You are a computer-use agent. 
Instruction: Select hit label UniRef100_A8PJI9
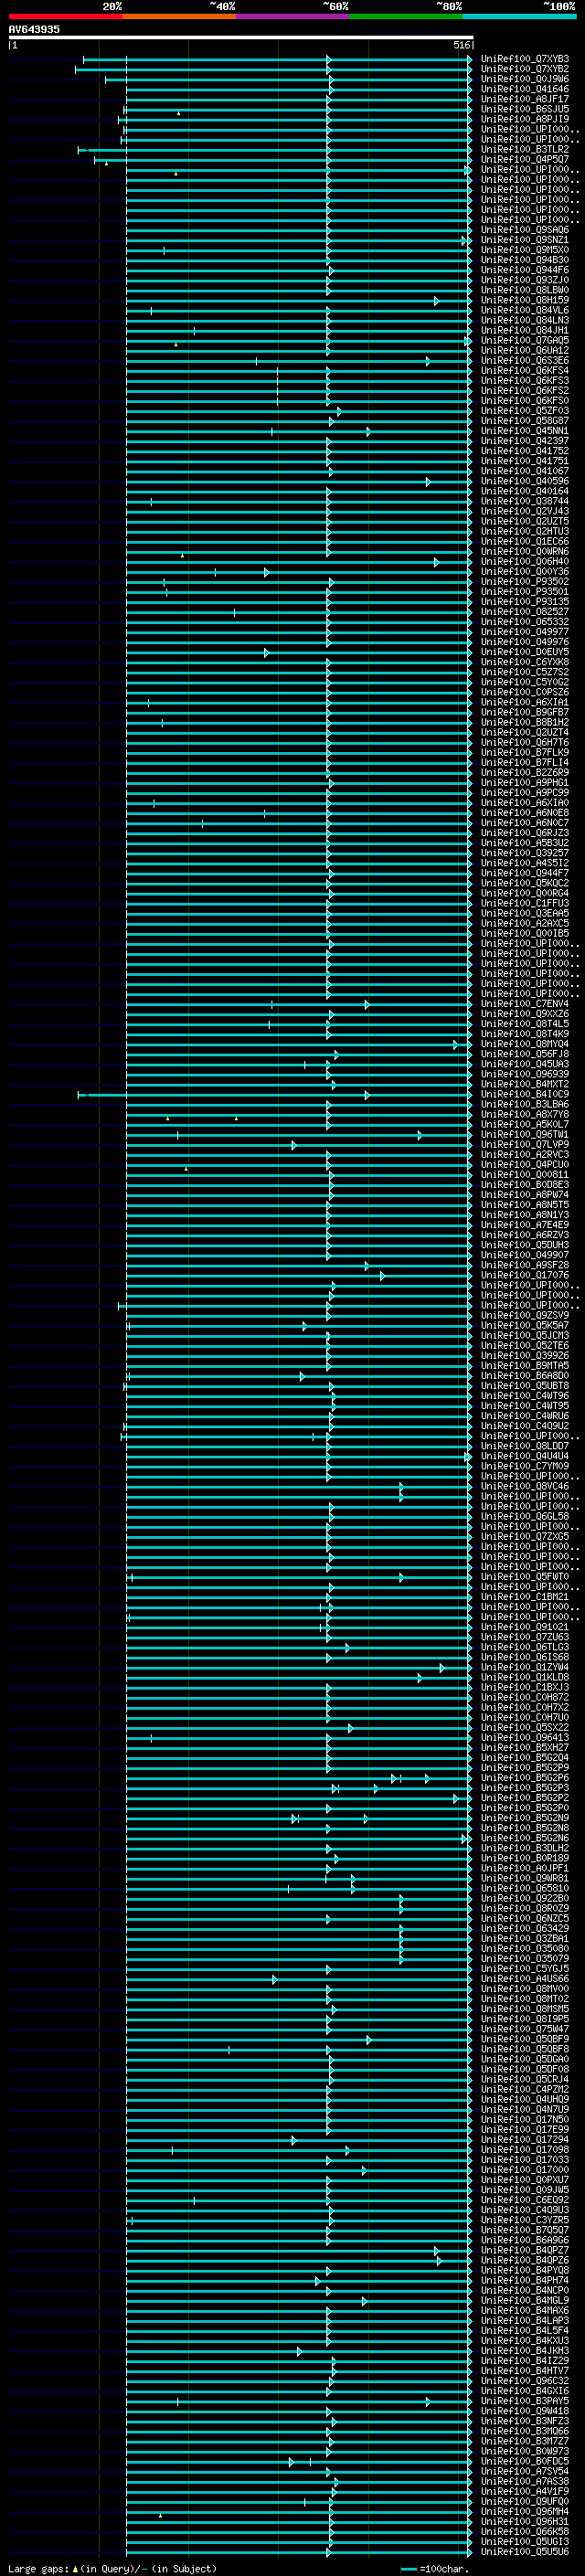coord(525,119)
